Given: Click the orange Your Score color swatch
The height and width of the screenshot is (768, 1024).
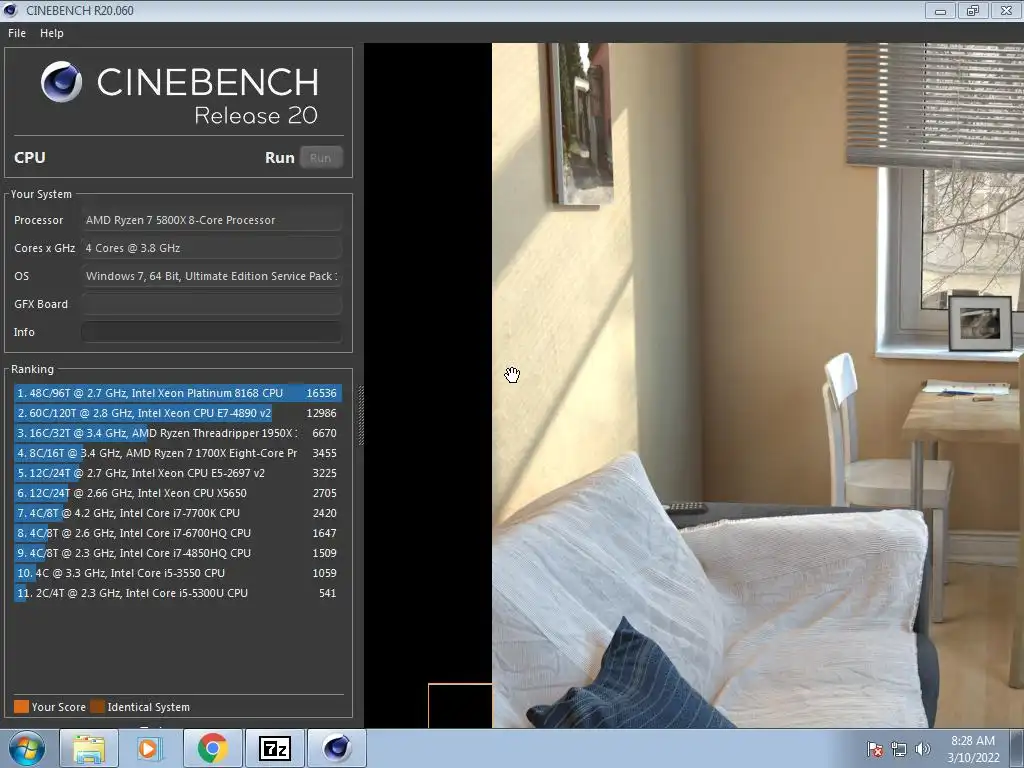Looking at the screenshot, I should 22,707.
